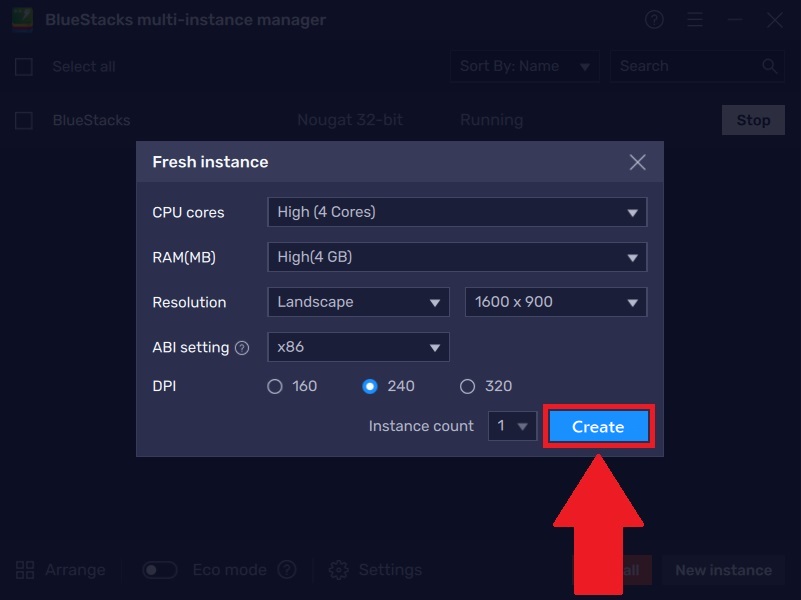This screenshot has height=600, width=801.
Task: Click the Arrange grid icon
Action: pyautogui.click(x=25, y=570)
